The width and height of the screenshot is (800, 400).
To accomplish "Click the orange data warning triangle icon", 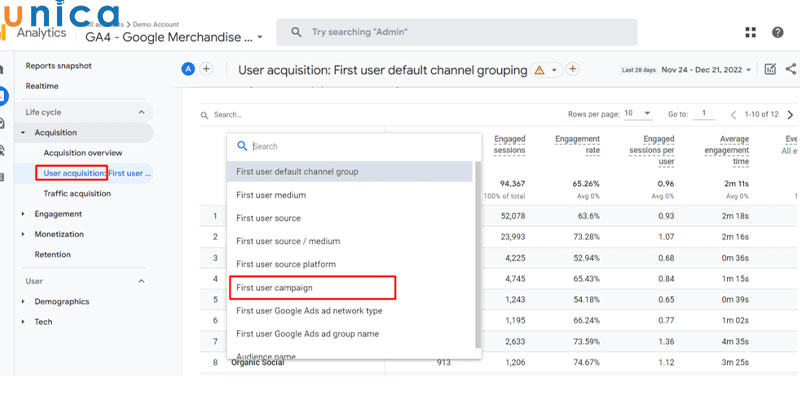I will click(x=539, y=70).
